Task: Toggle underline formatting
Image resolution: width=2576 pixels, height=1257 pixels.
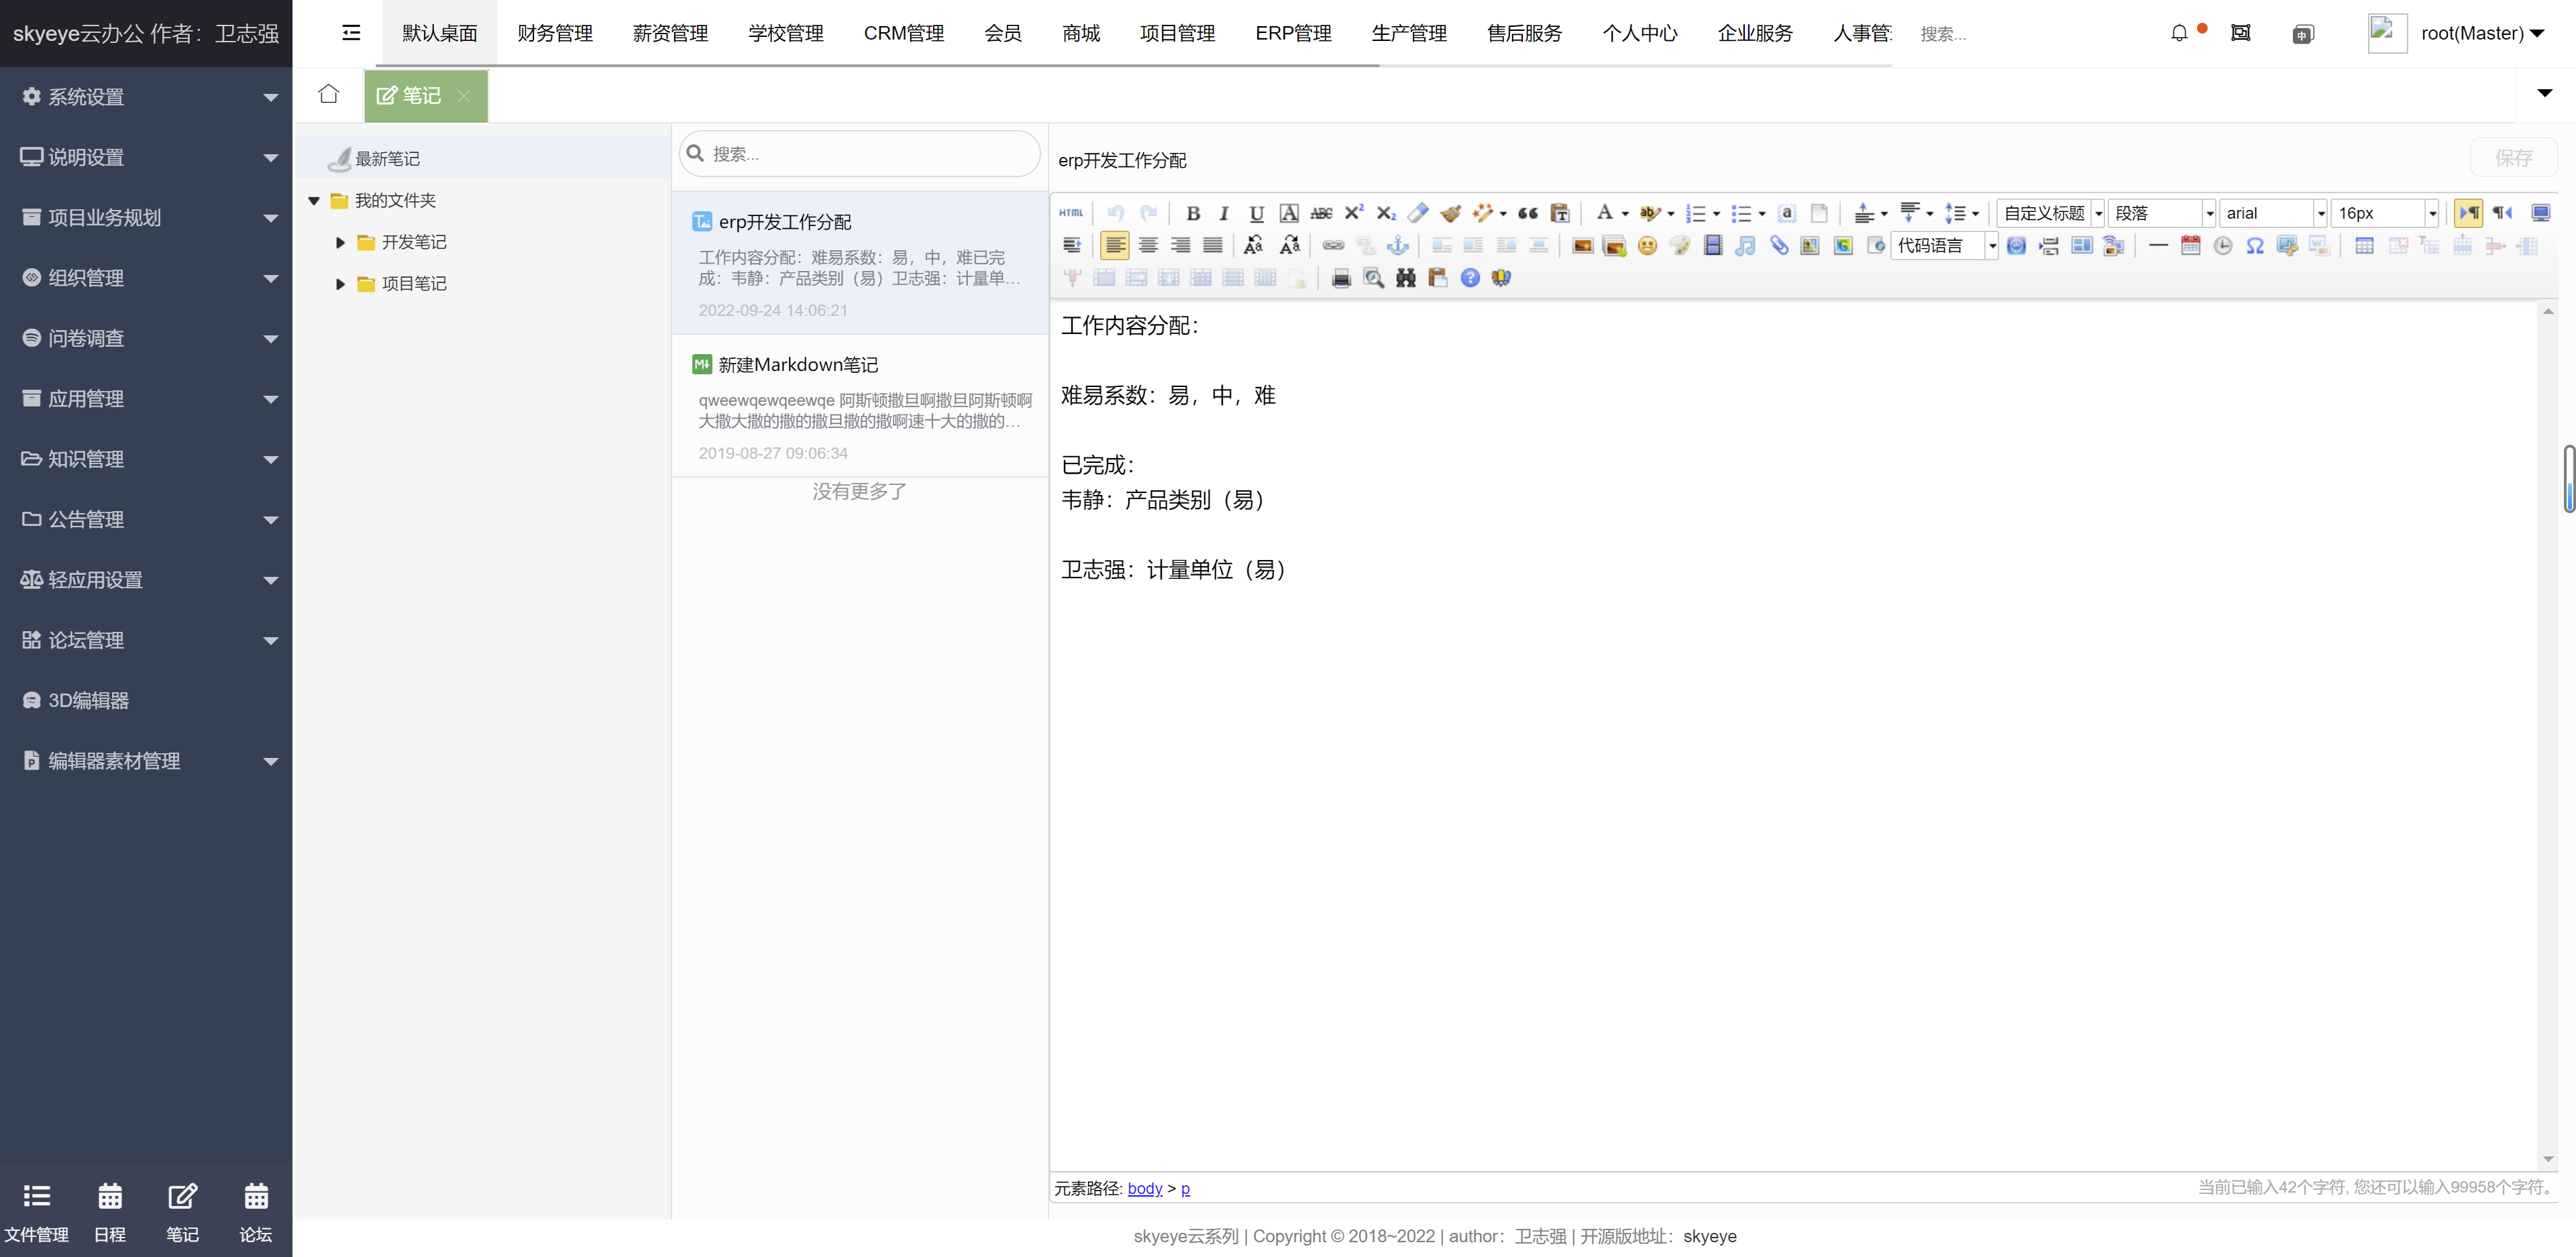Action: coord(1256,213)
